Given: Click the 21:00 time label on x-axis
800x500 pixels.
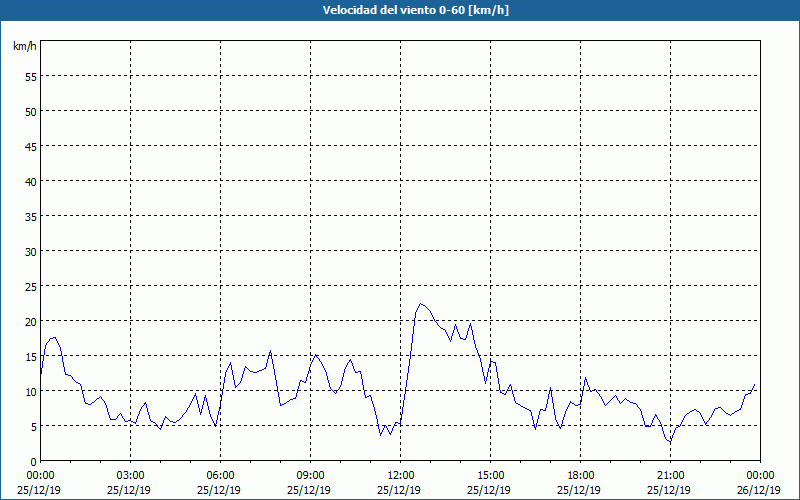Looking at the screenshot, I should pos(670,476).
